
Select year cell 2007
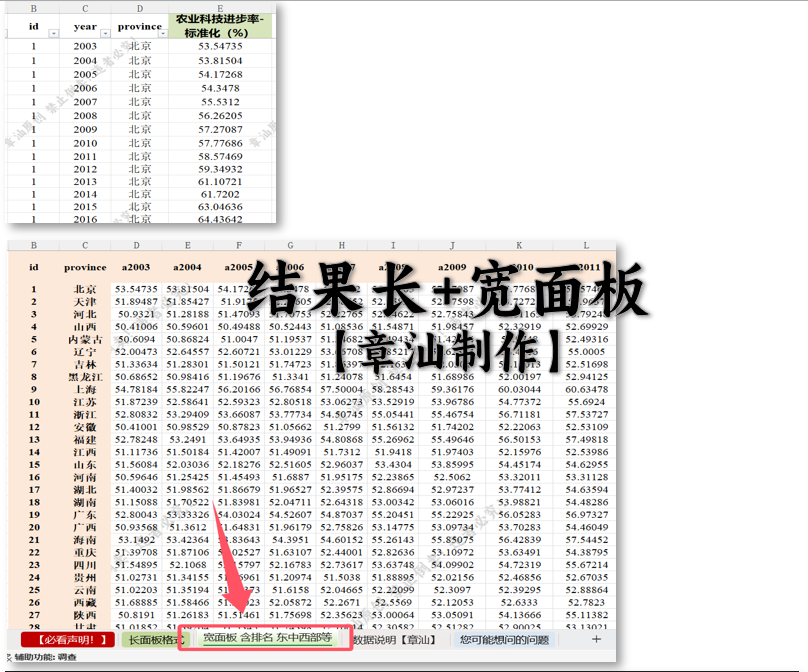point(85,102)
